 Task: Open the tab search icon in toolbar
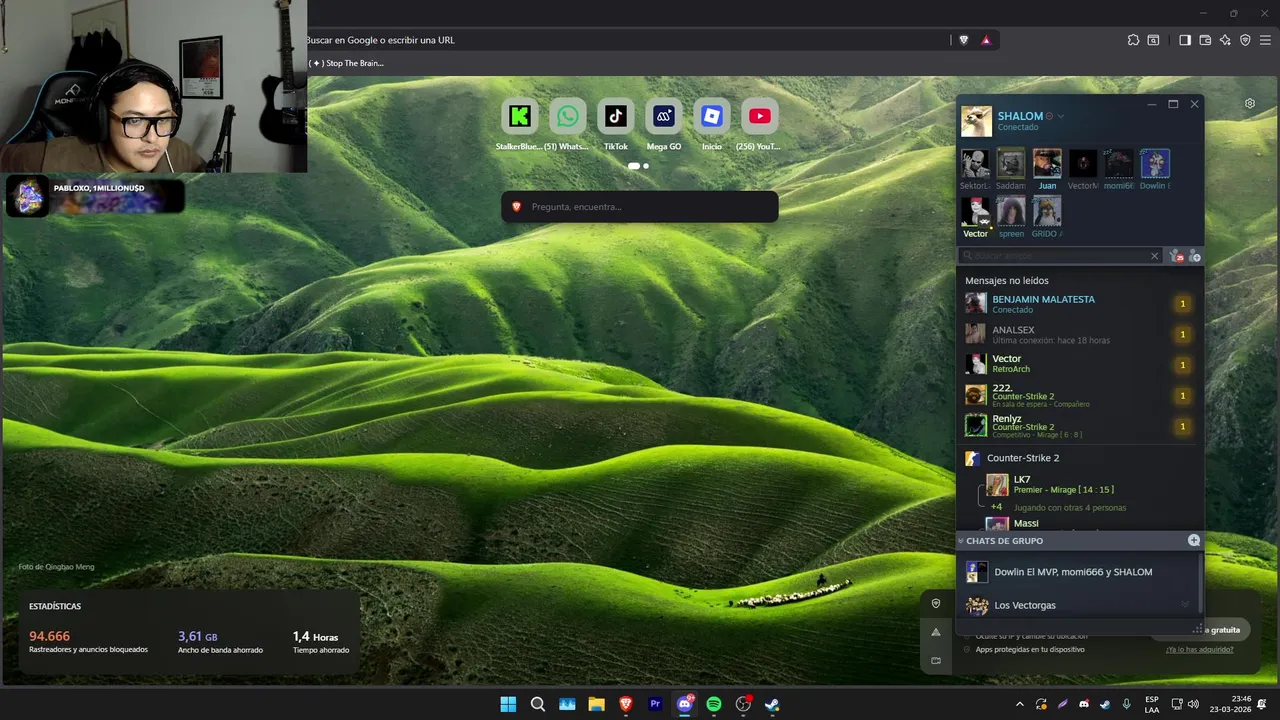[x=1153, y=40]
